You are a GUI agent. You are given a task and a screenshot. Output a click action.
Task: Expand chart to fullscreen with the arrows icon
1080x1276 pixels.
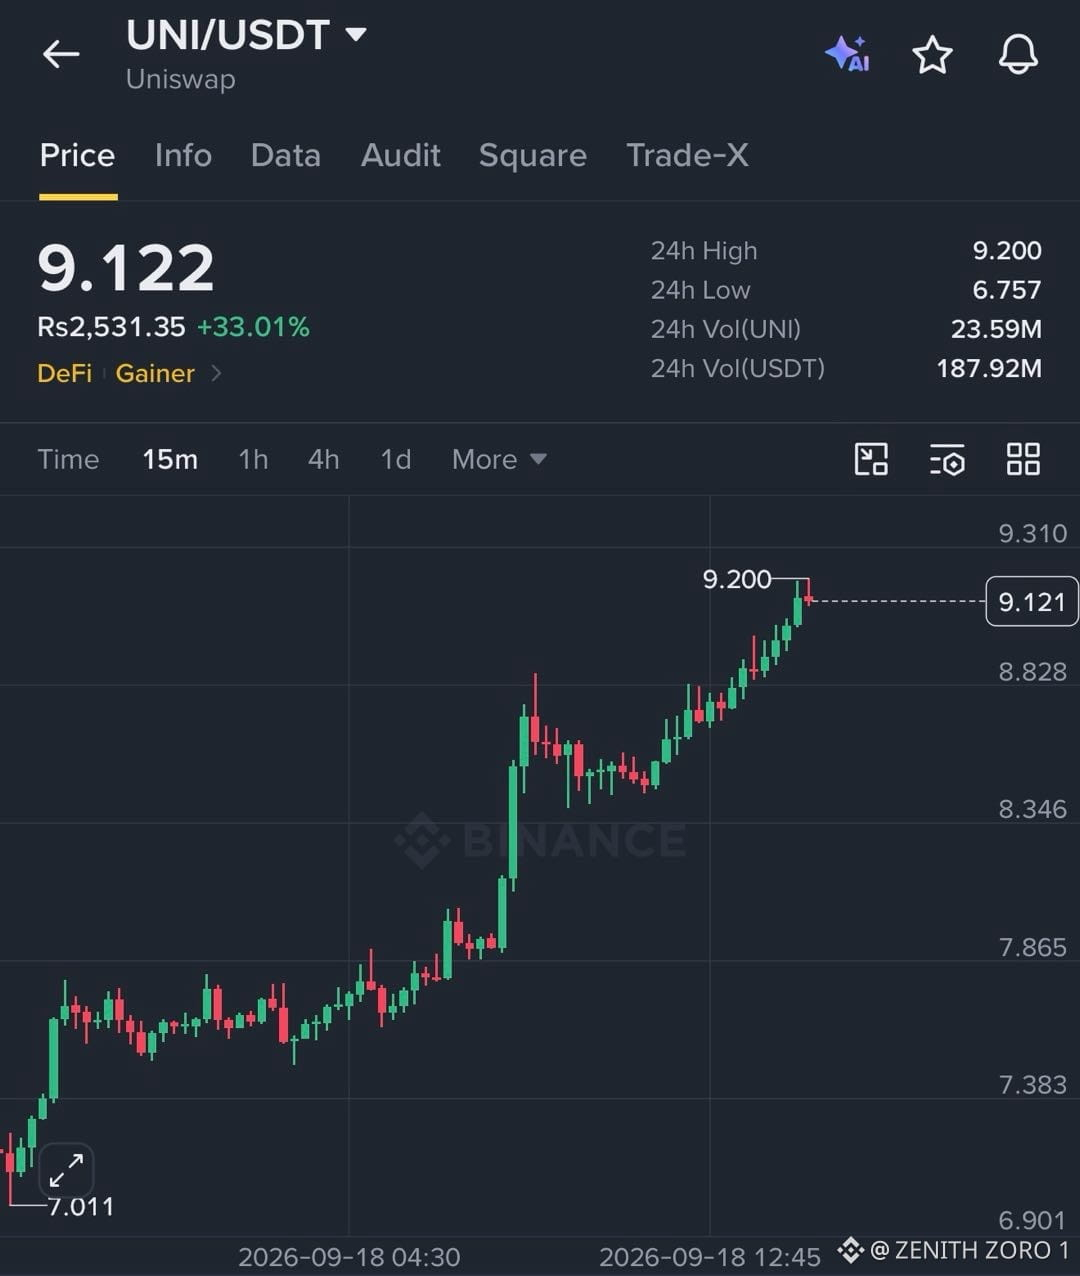click(66, 1170)
